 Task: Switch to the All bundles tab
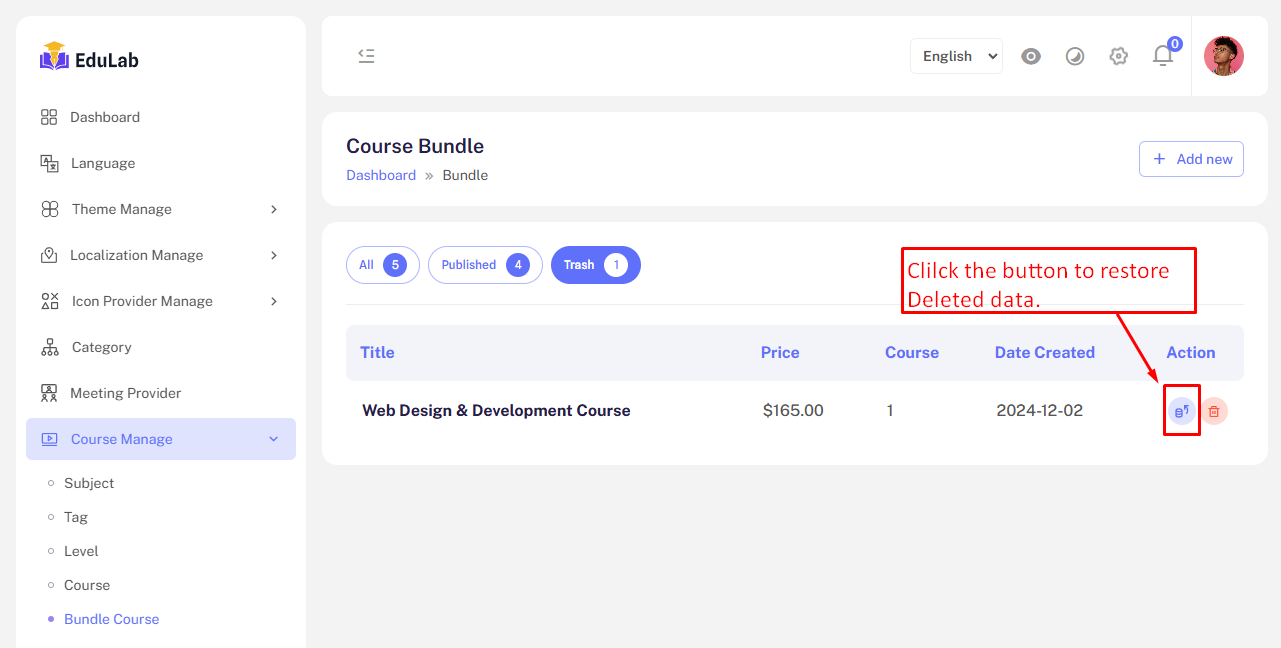382,265
